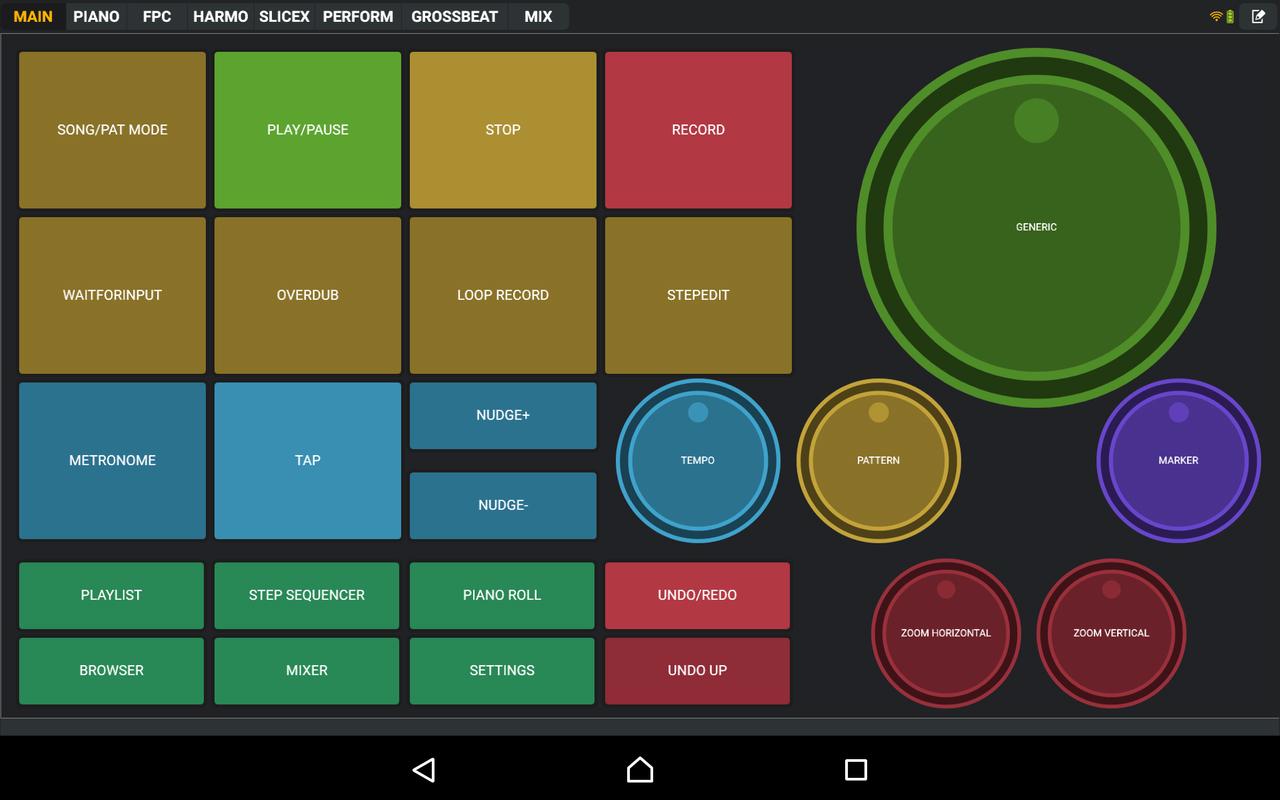Viewport: 1280px width, 800px height.
Task: Click the UNDO/REDO button
Action: pyautogui.click(x=697, y=595)
